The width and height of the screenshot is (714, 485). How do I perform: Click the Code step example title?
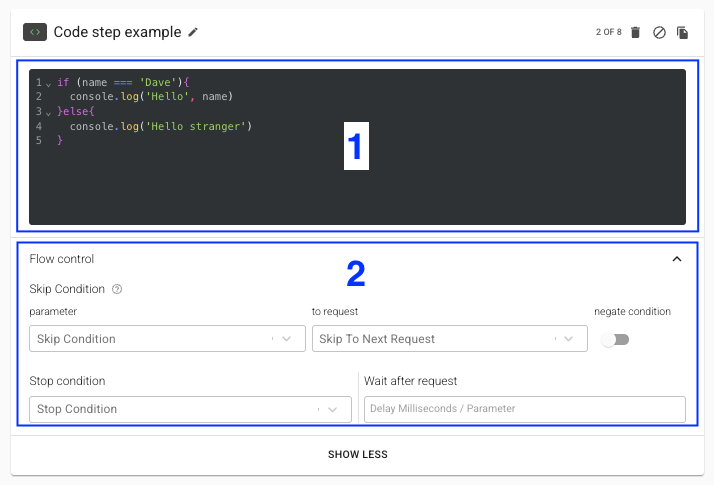click(x=117, y=32)
